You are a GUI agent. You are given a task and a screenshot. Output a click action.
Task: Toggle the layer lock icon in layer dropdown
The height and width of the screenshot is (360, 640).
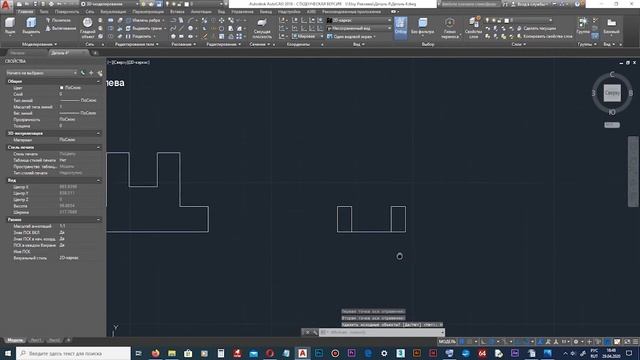tap(500, 20)
